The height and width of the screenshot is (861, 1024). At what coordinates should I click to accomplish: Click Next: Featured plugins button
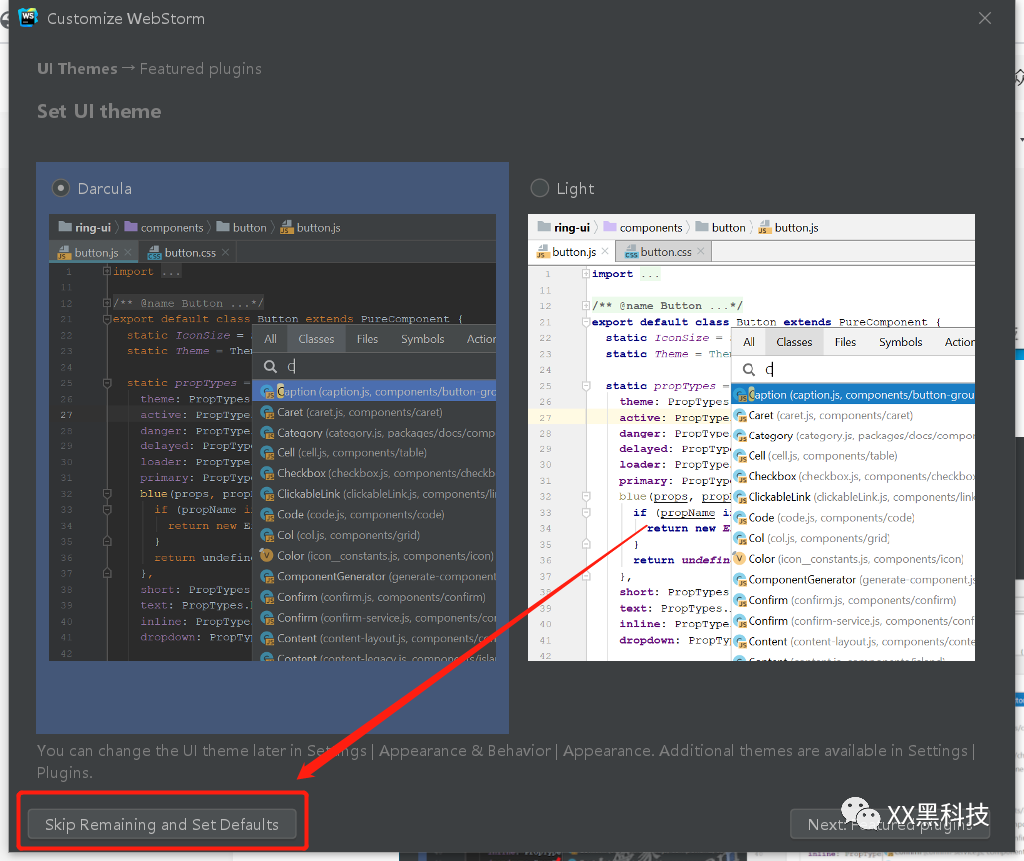click(x=889, y=824)
